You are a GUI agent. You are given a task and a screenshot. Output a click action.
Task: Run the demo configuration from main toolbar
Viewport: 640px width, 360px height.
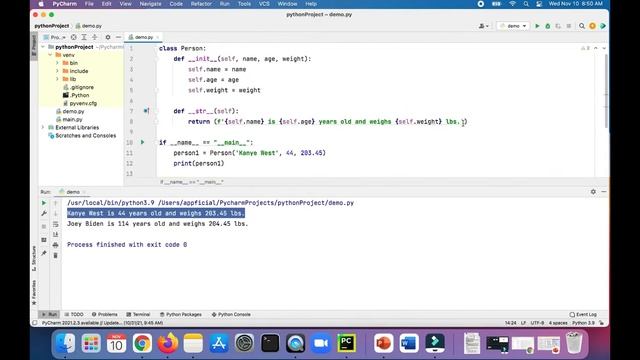click(537, 26)
